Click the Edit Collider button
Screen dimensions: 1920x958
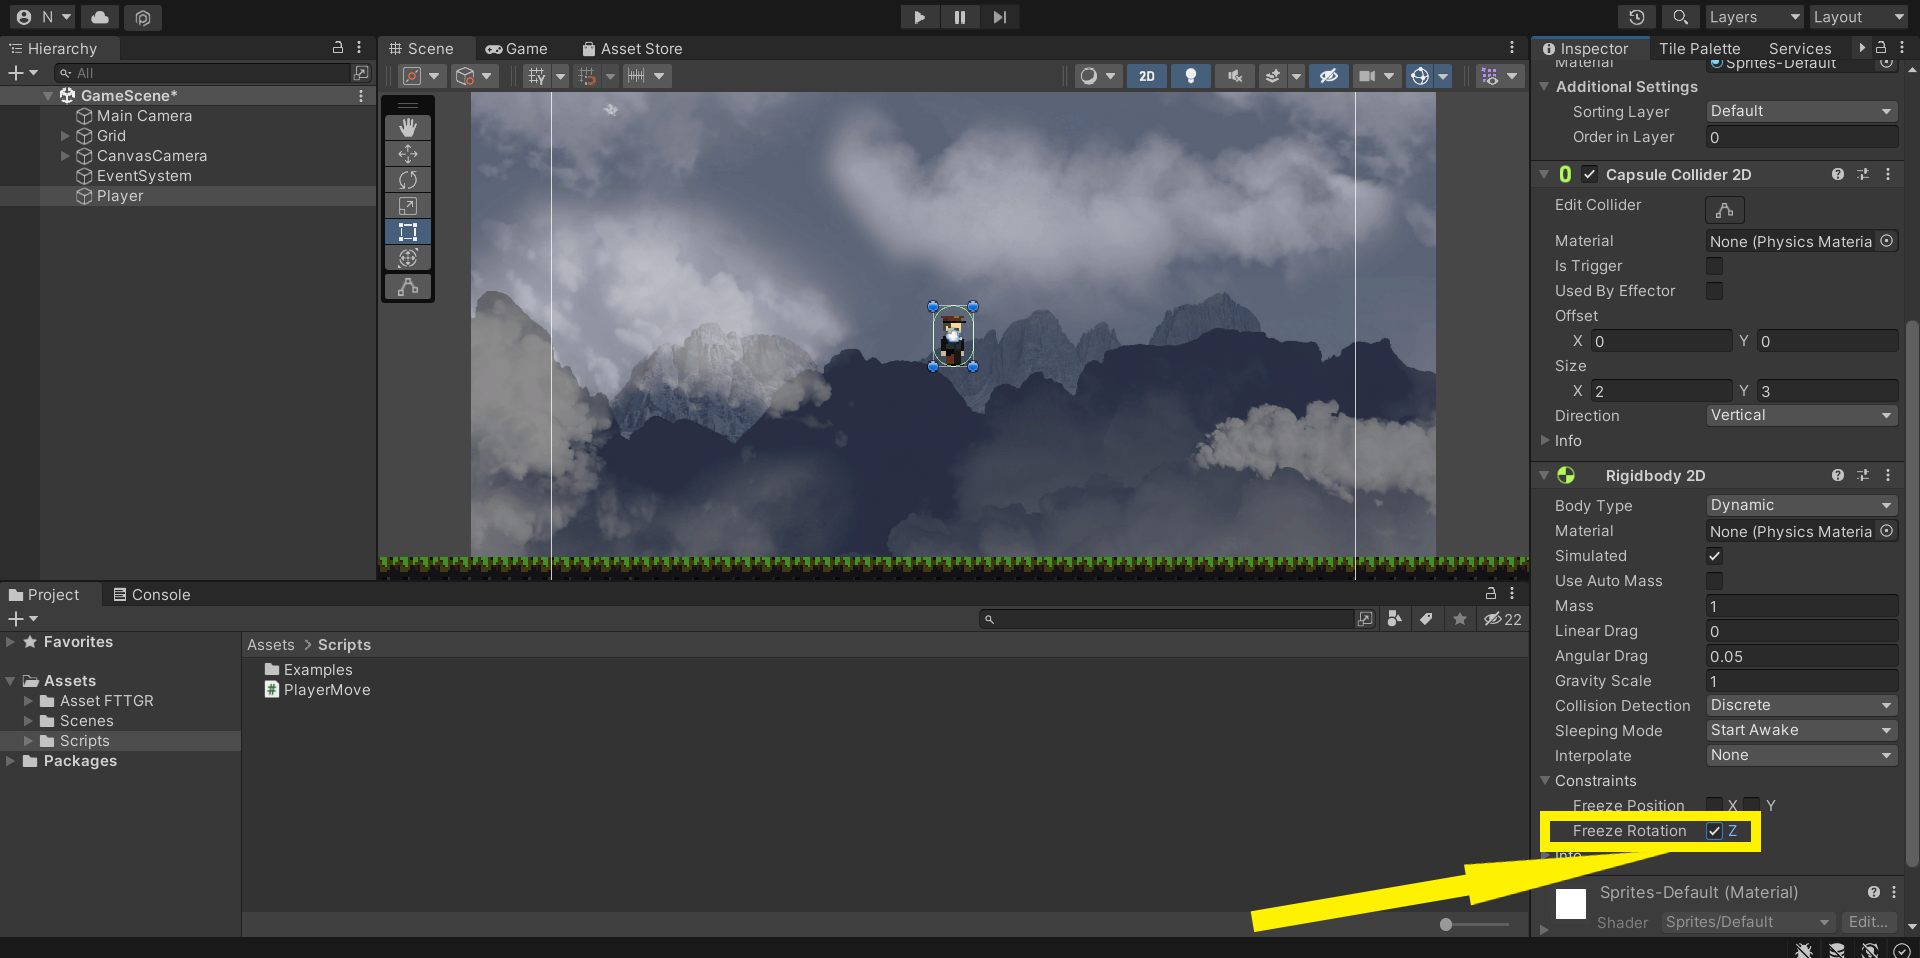coord(1724,210)
